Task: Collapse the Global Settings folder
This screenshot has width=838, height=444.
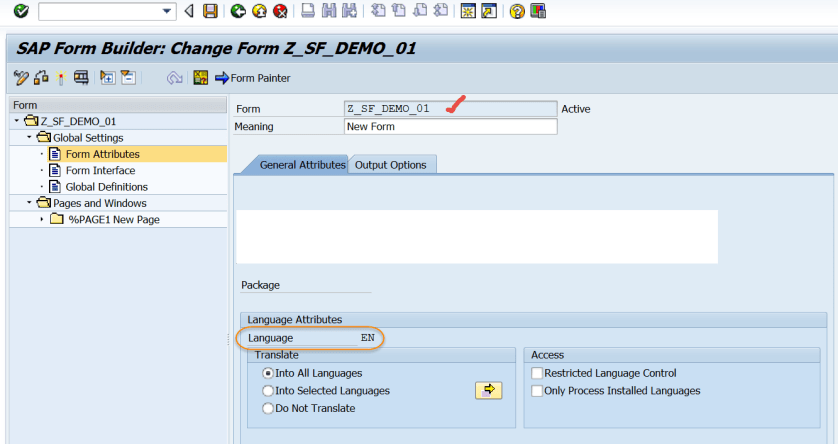Action: [29, 137]
